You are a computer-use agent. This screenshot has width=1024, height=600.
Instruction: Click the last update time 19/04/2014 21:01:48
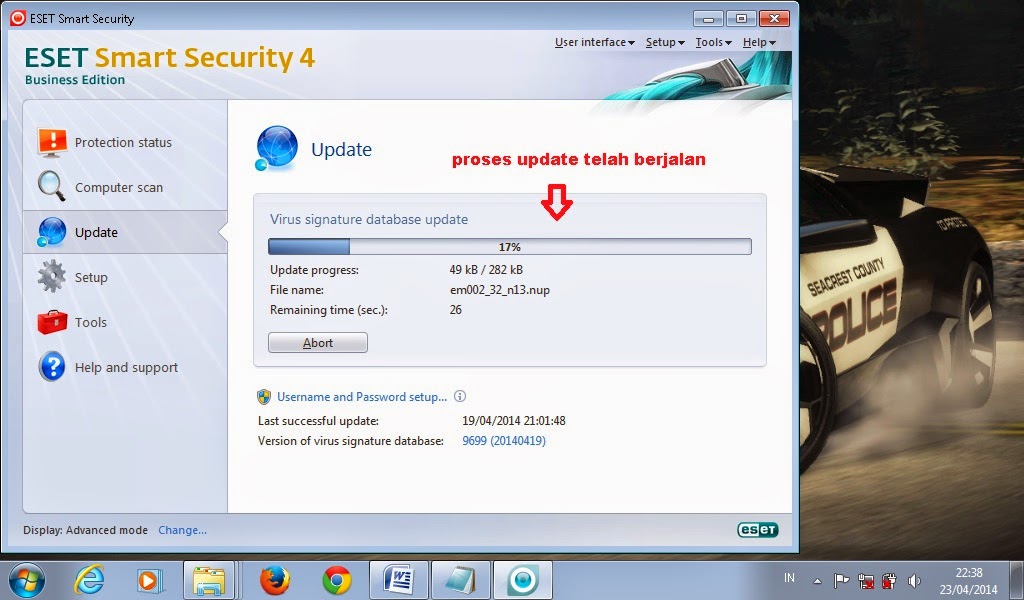click(514, 420)
